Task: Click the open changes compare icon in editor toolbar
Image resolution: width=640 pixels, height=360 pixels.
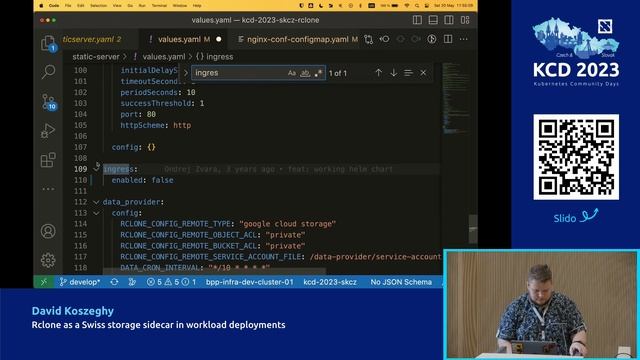Action: pos(369,39)
